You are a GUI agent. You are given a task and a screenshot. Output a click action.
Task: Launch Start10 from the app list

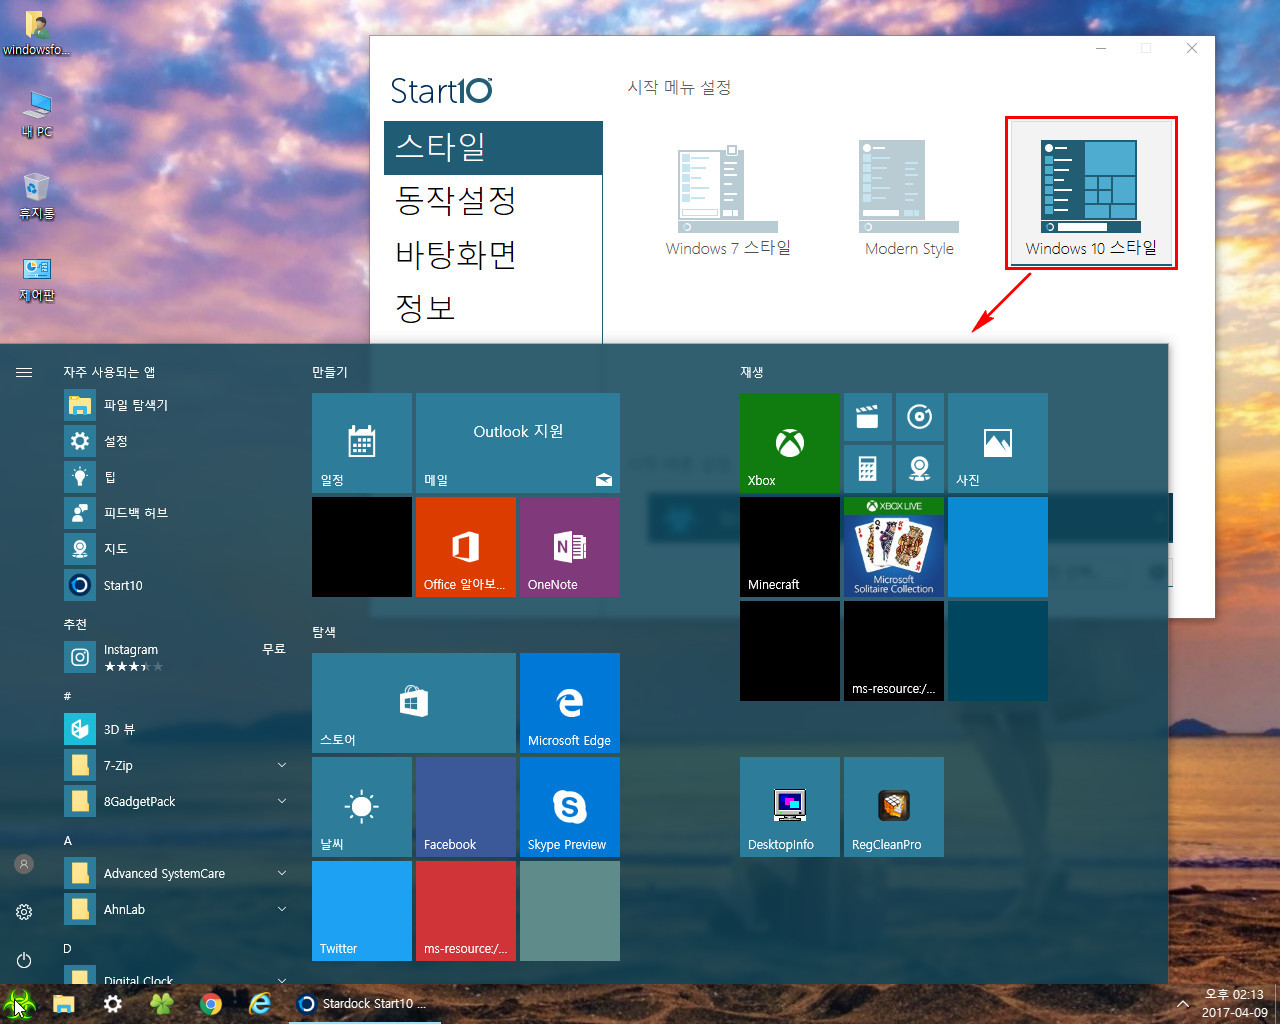coord(176,585)
